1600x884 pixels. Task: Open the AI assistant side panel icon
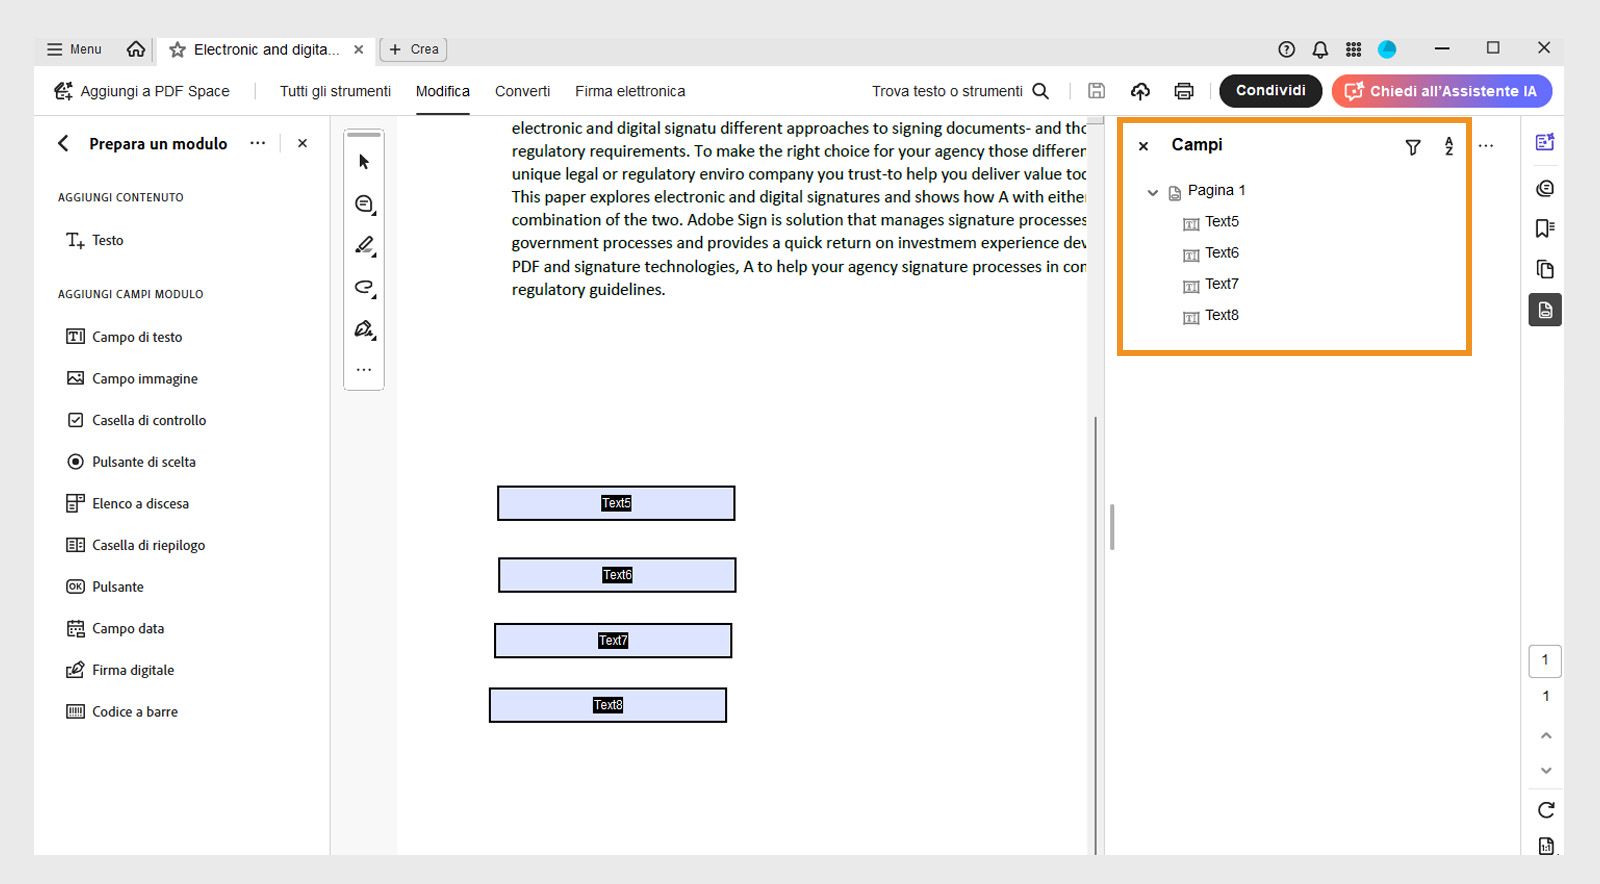click(1545, 142)
